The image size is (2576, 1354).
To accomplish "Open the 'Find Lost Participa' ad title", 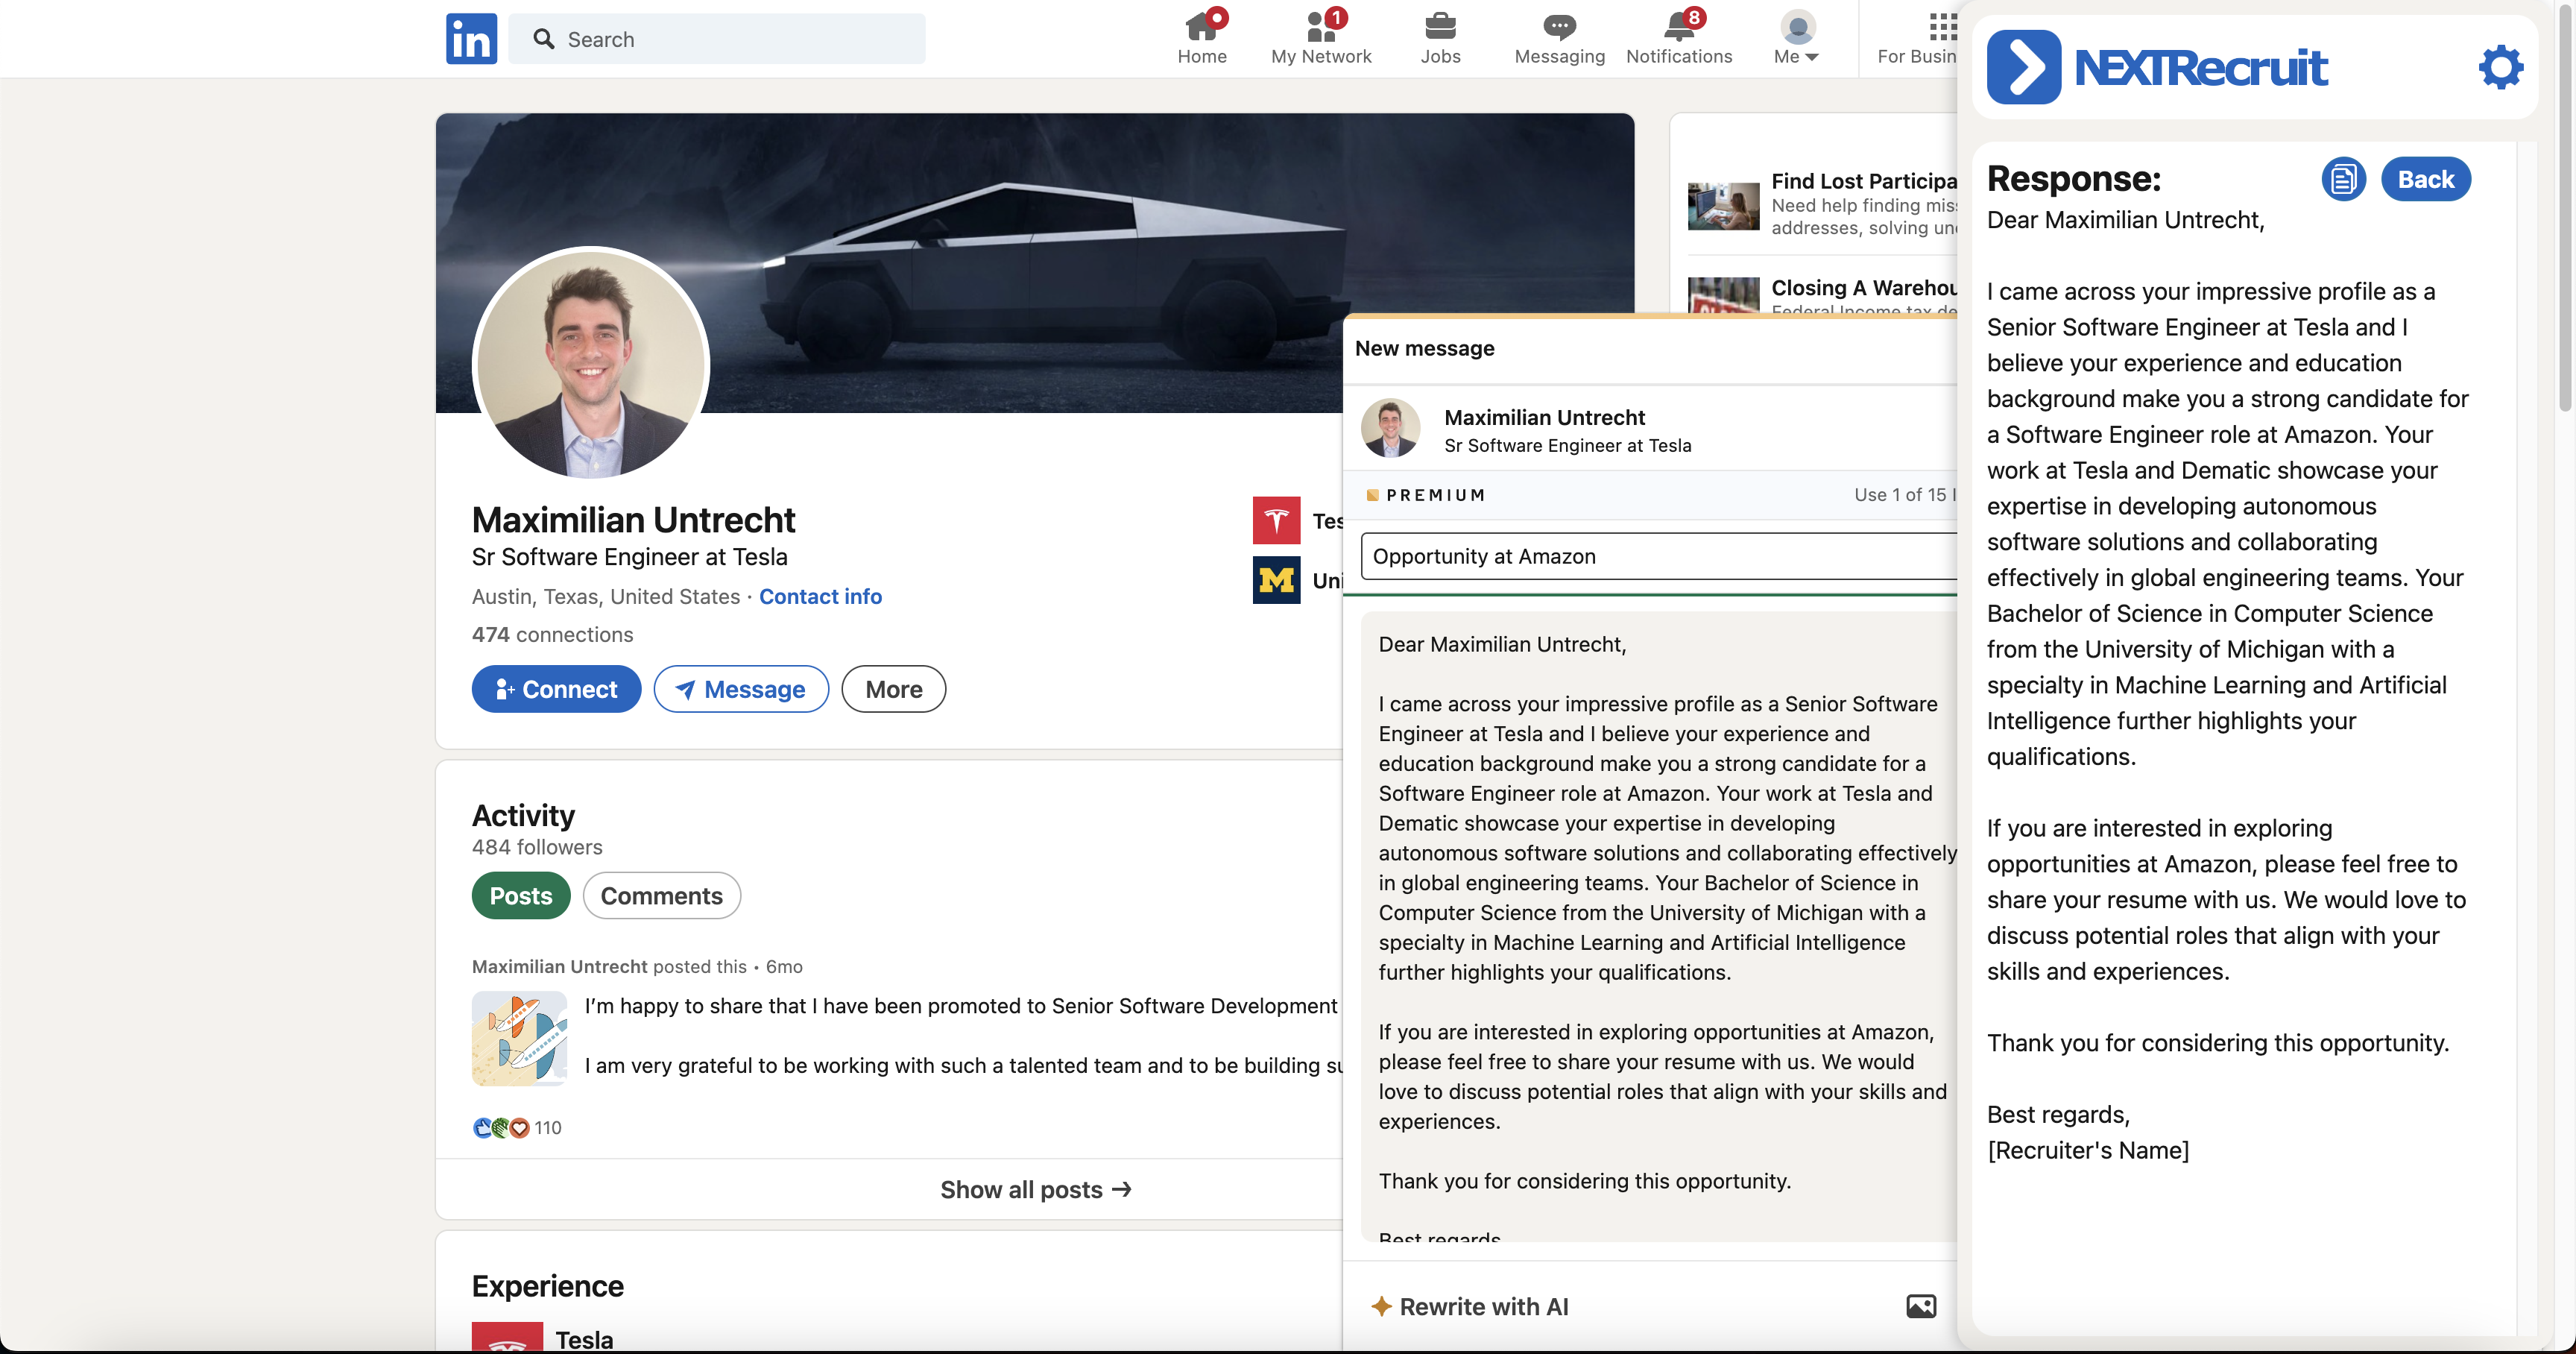I will point(1864,181).
